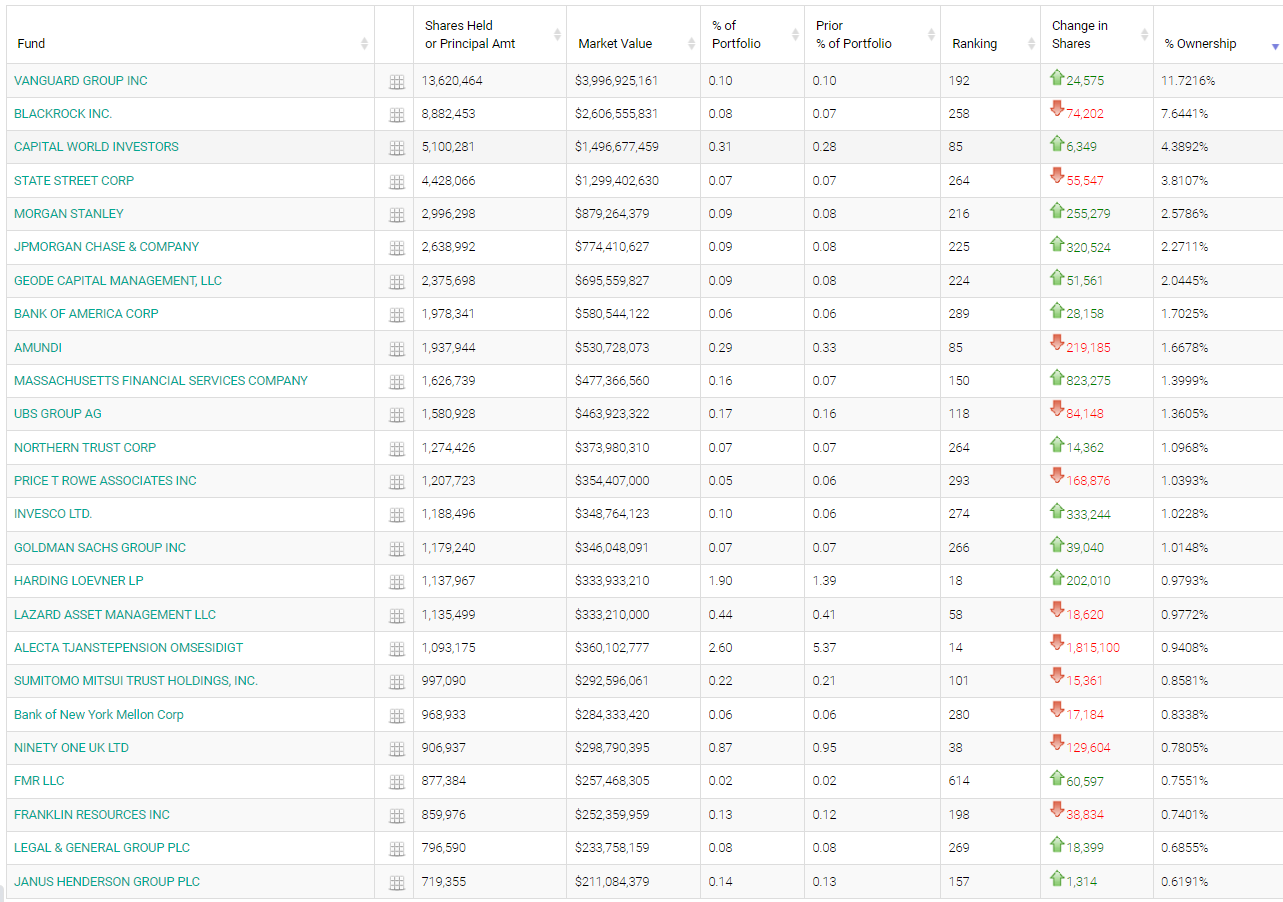Open grid icon in GEODE CAPITAL MANAGEMENT row
This screenshot has height=902, width=1283.
[396, 282]
